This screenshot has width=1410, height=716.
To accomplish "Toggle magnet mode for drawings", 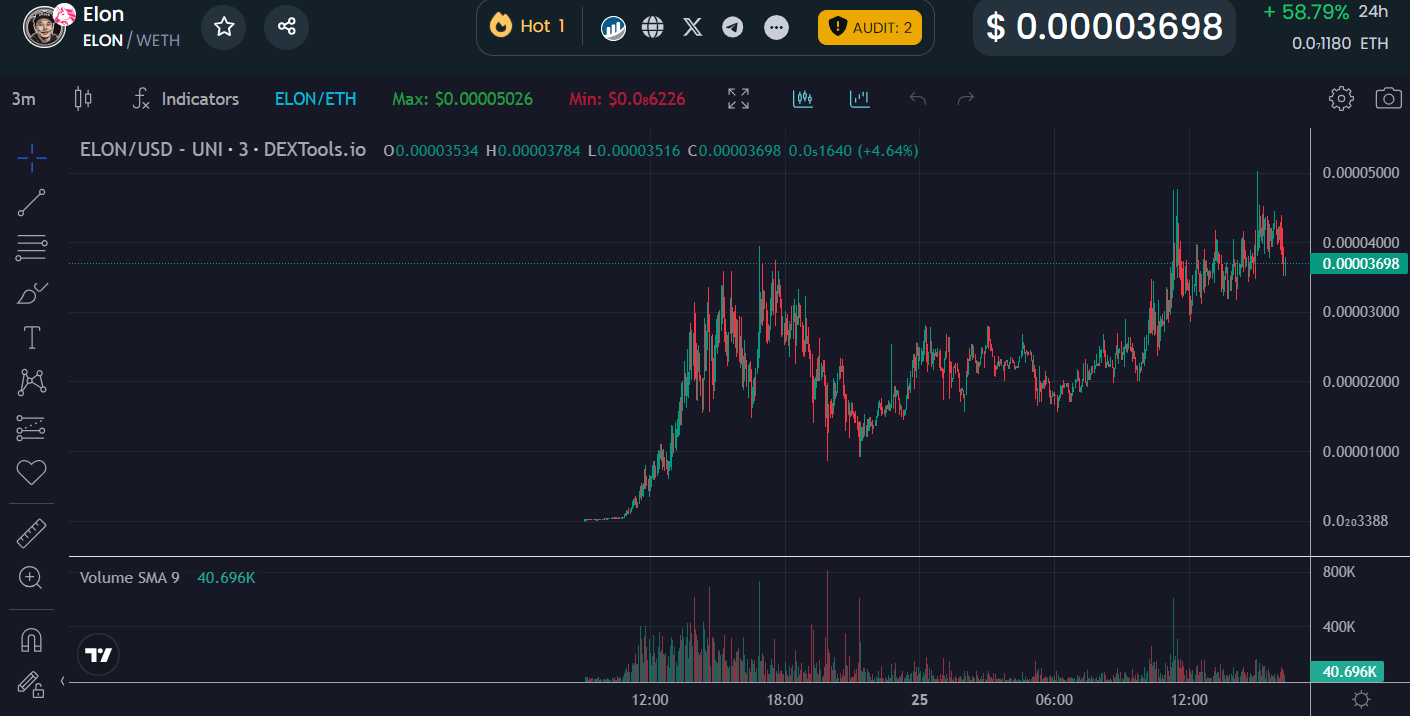I will 32,640.
